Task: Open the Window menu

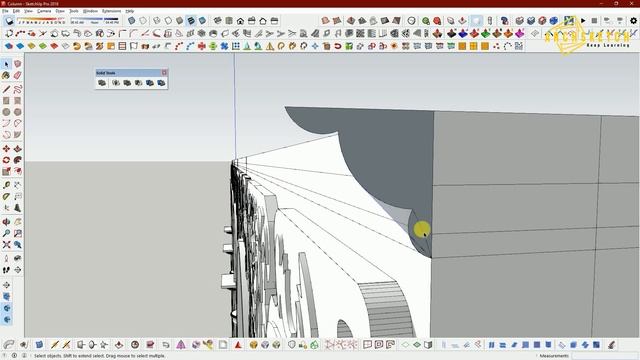Action: (90, 11)
